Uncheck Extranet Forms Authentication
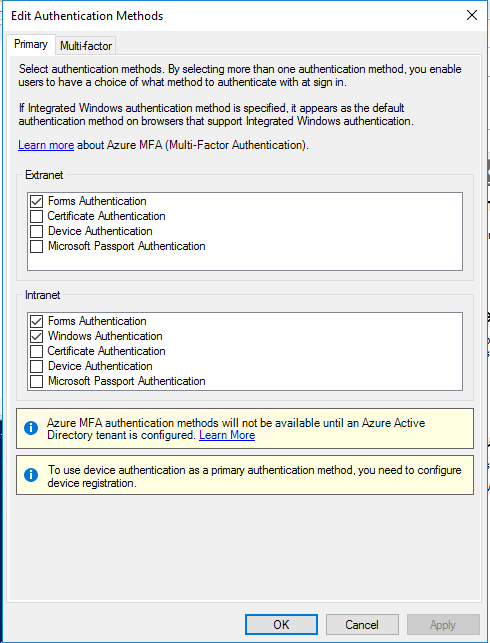The width and height of the screenshot is (490, 643). [36, 201]
